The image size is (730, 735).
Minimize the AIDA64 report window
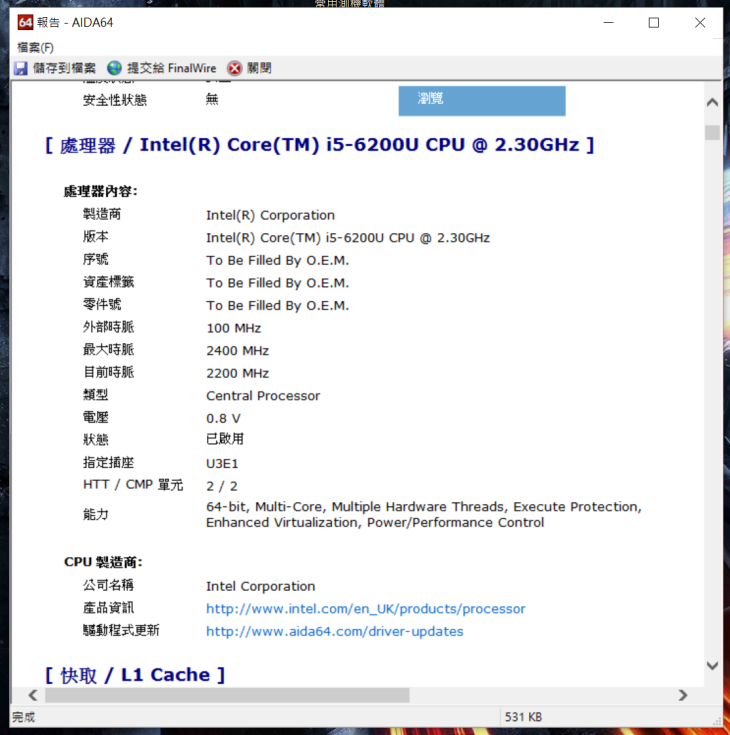click(x=609, y=22)
